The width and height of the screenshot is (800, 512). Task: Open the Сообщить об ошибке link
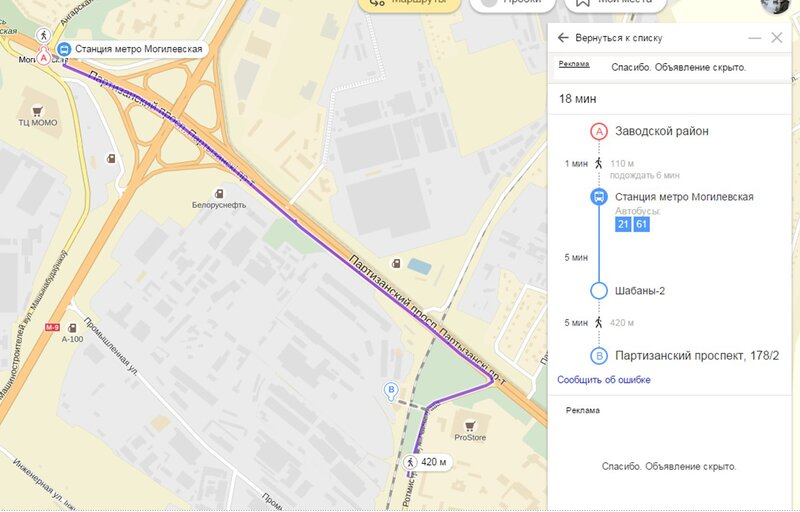tap(604, 379)
